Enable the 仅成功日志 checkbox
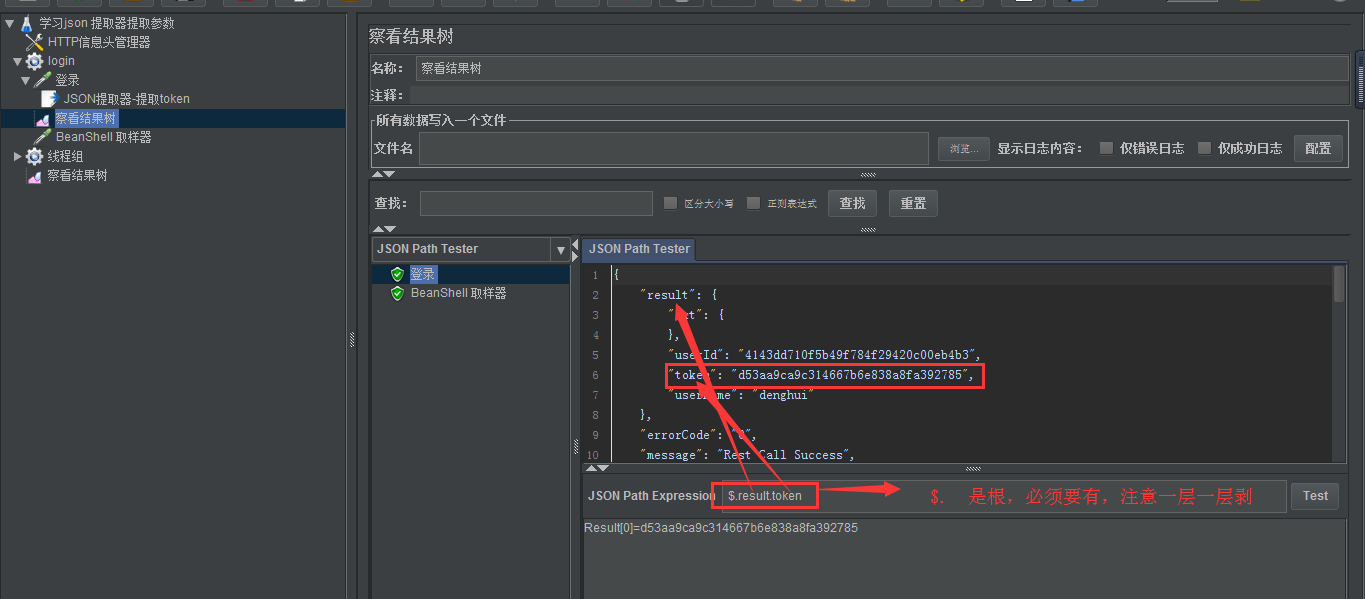Viewport: 1365px width, 599px height. pos(1204,147)
